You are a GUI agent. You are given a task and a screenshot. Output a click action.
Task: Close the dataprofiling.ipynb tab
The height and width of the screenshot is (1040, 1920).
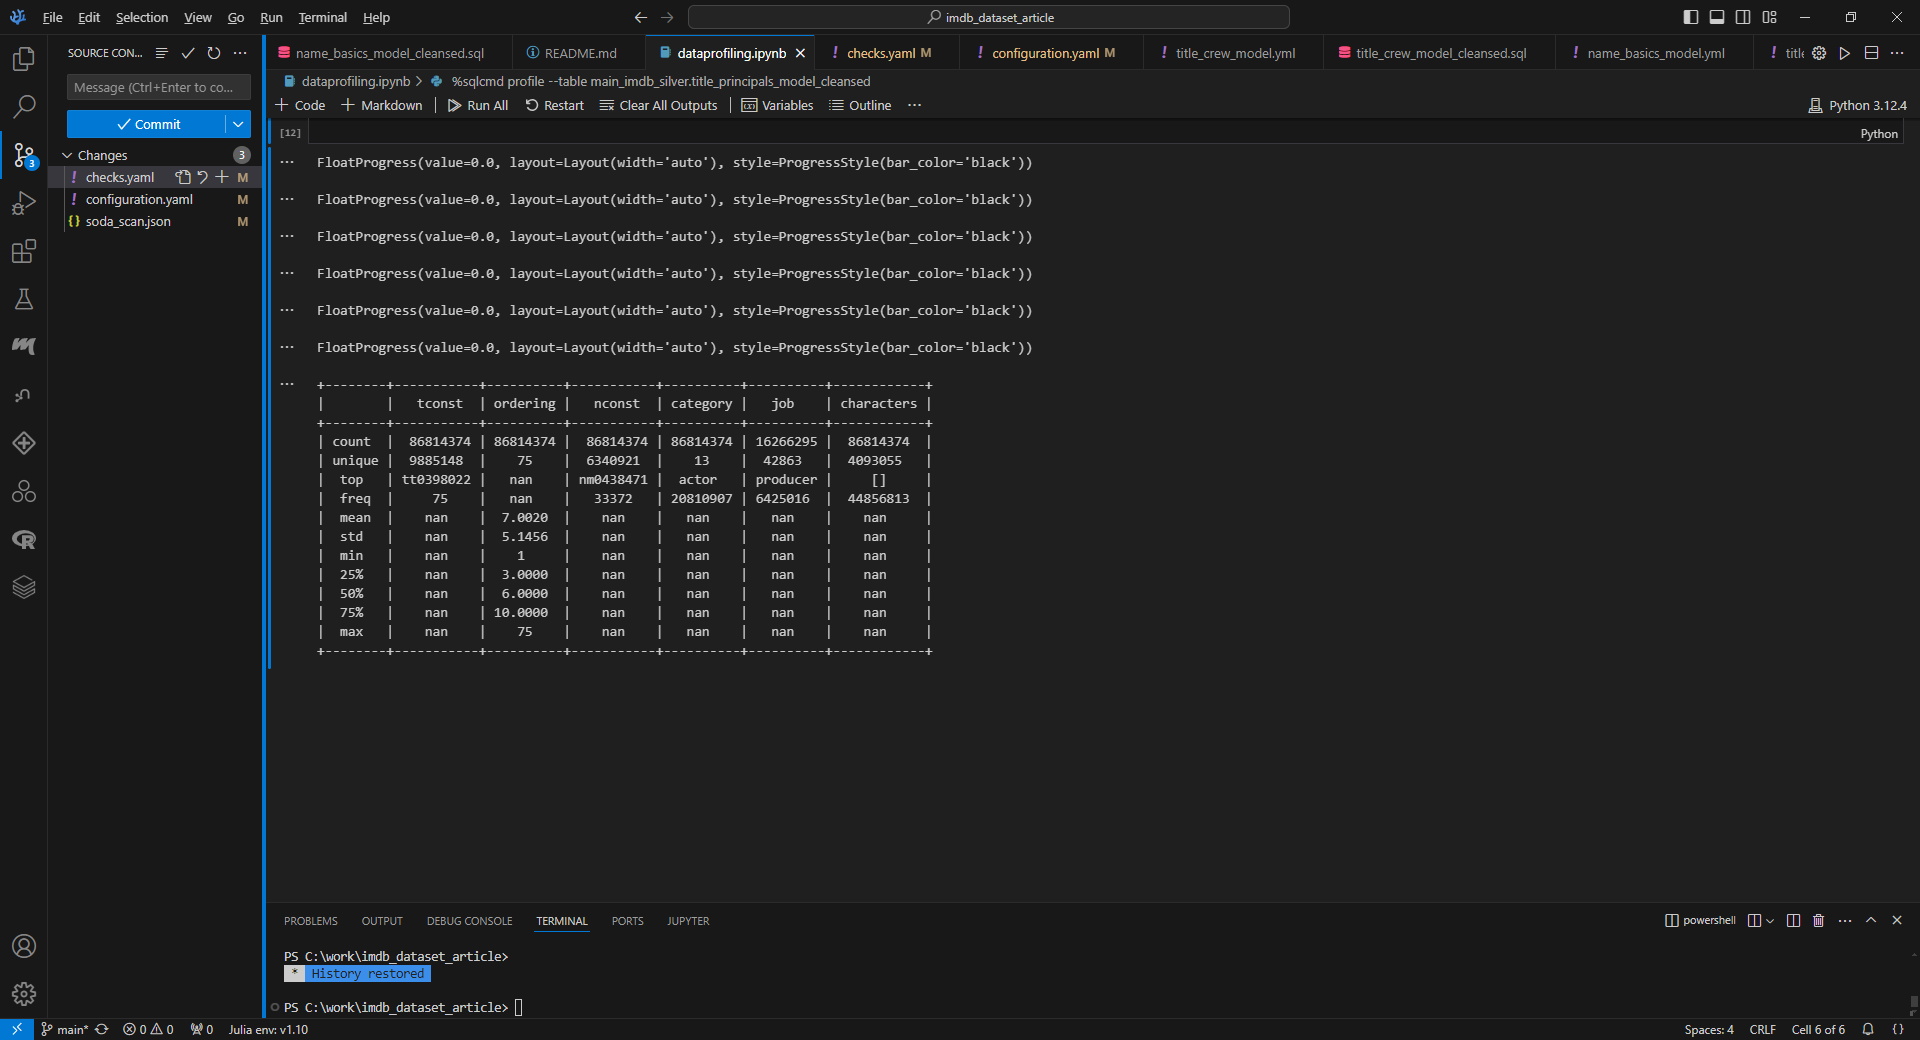pos(800,53)
